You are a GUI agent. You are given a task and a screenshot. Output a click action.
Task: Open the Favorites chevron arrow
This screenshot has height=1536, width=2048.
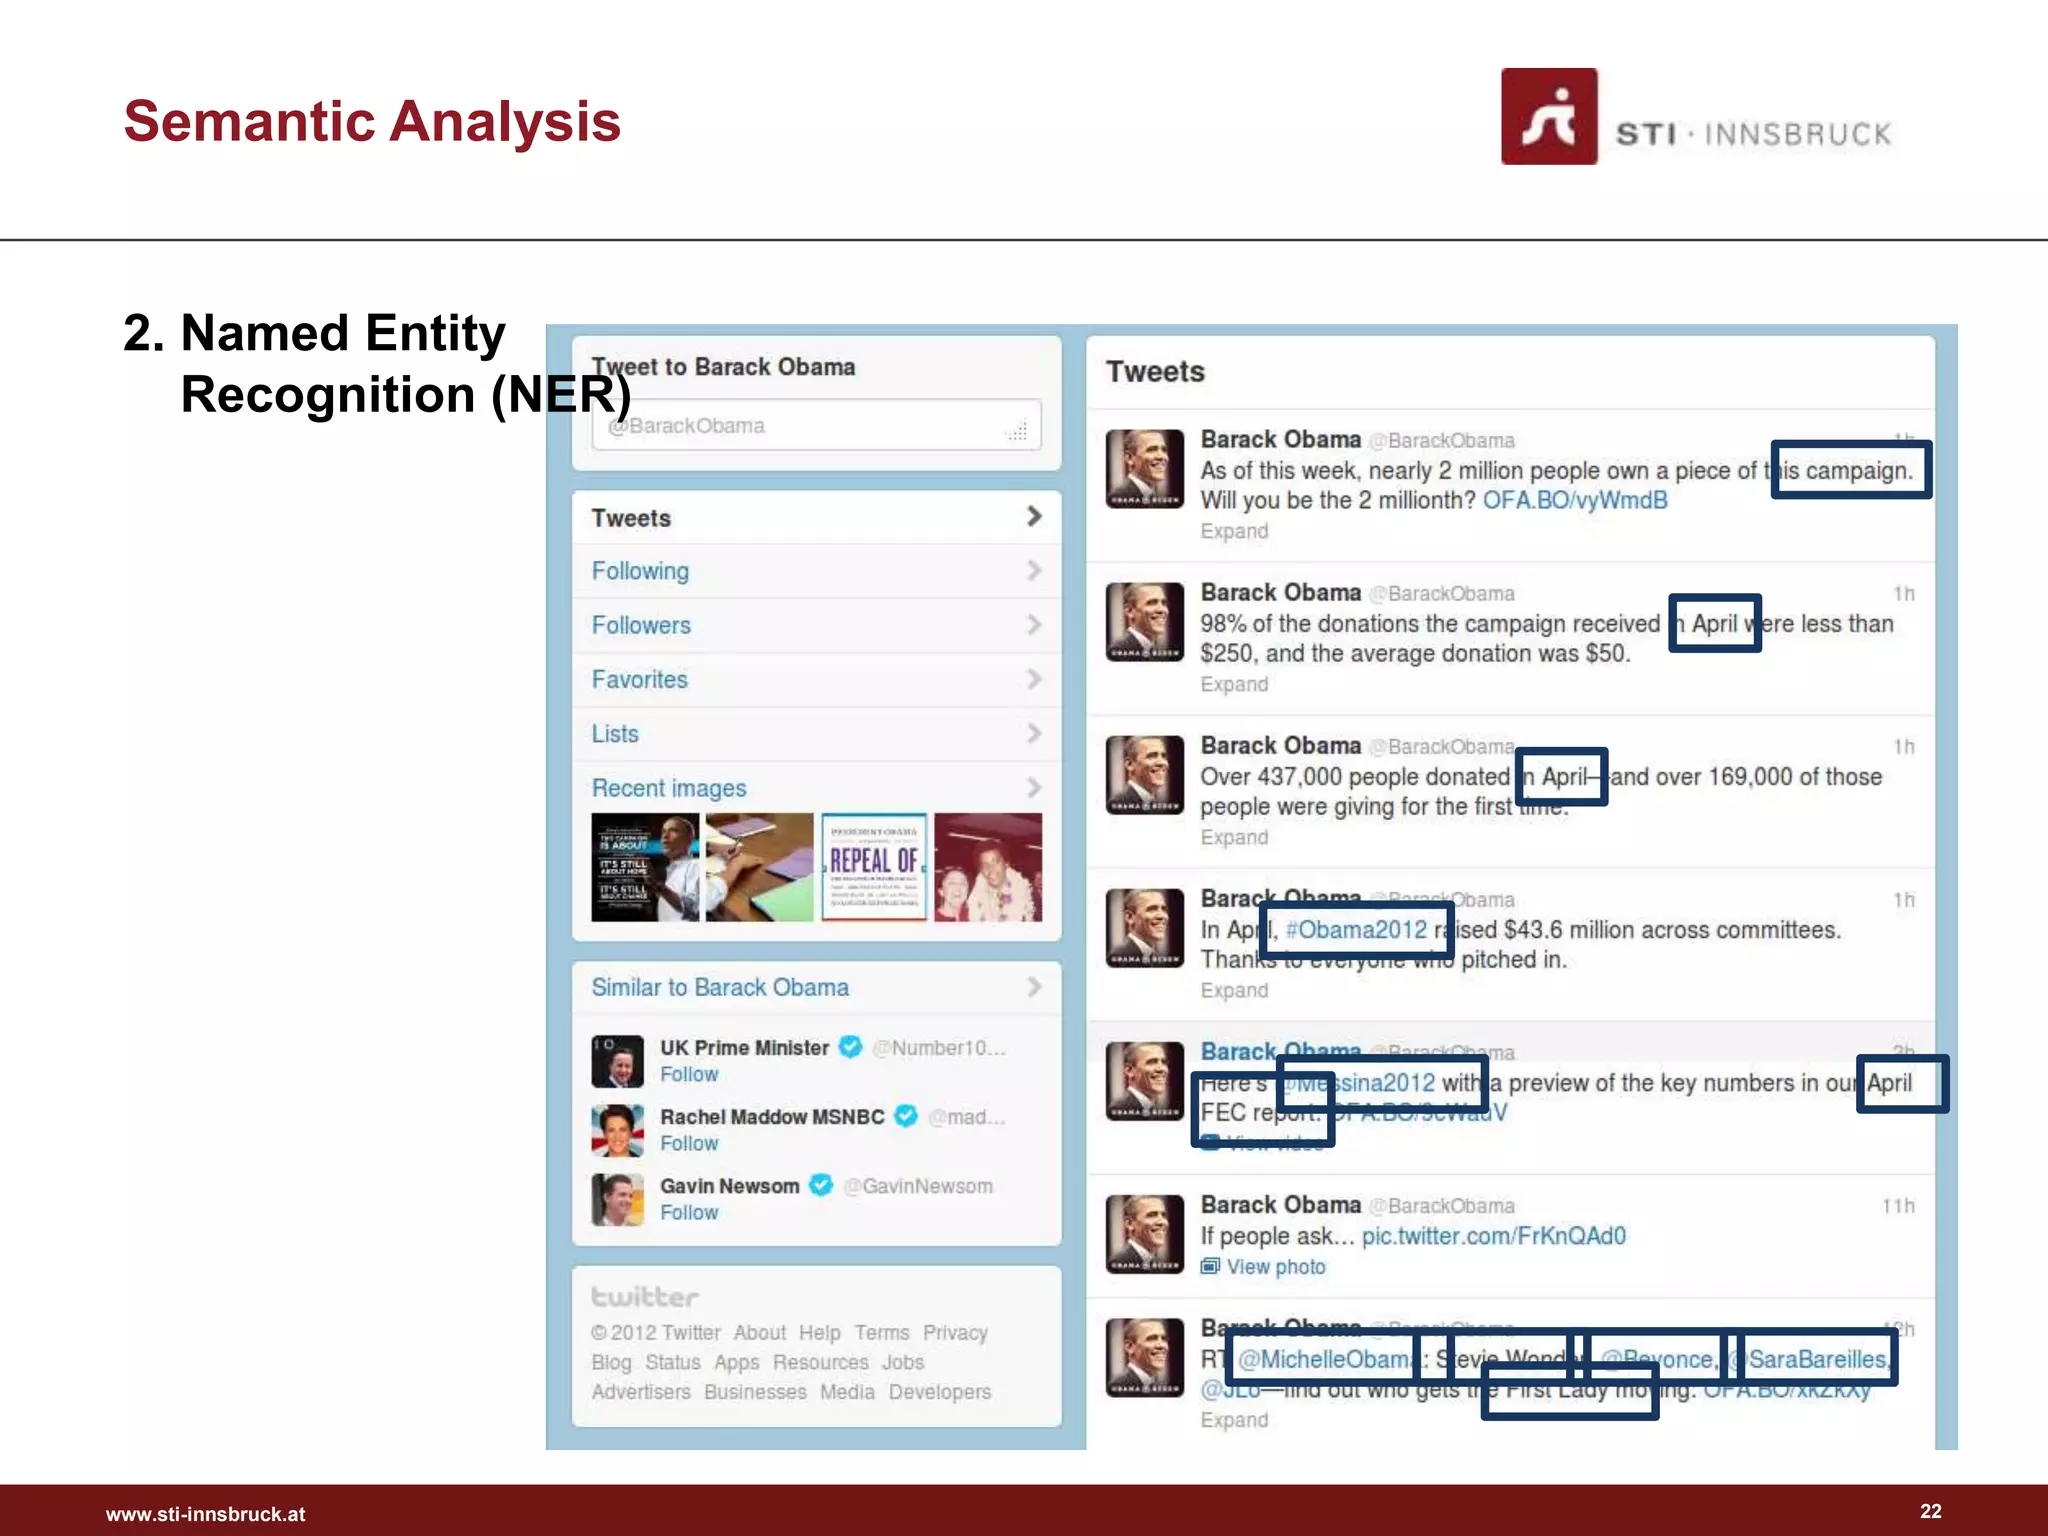(x=1034, y=679)
